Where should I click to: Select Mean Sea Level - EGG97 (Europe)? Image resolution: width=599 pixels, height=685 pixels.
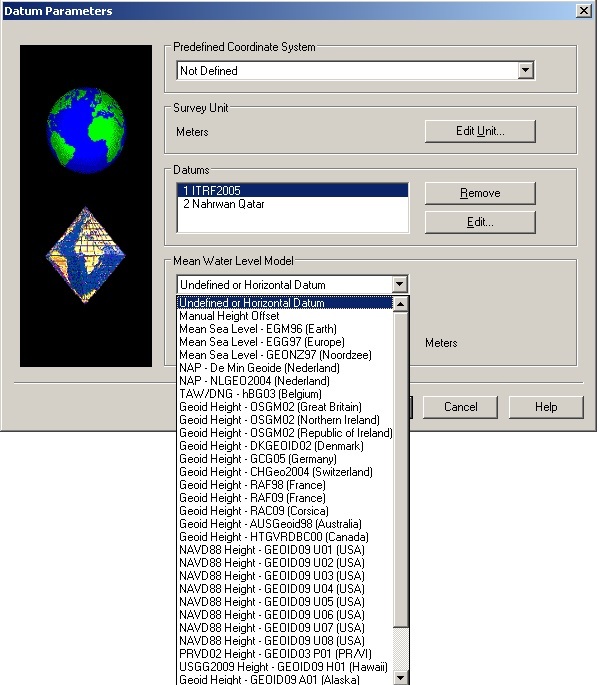285,342
